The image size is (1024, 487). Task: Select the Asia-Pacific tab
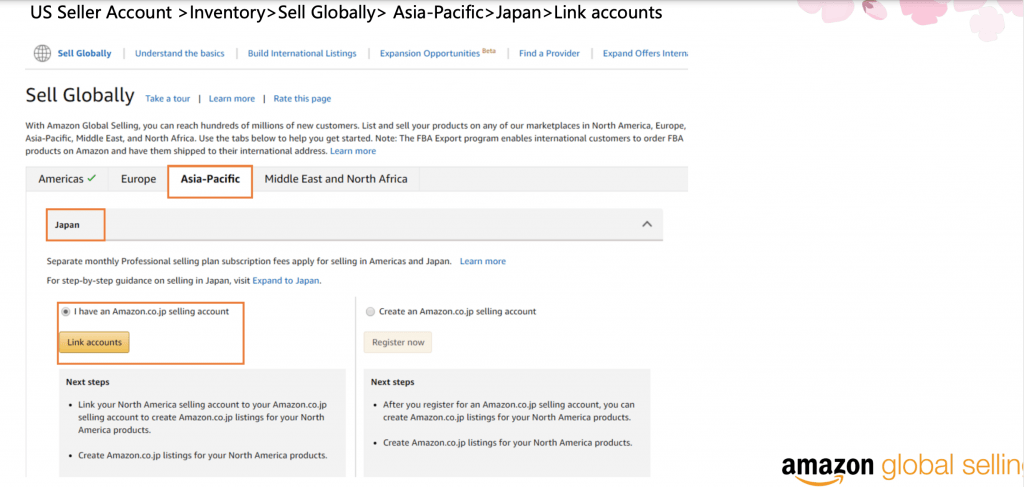pos(210,179)
